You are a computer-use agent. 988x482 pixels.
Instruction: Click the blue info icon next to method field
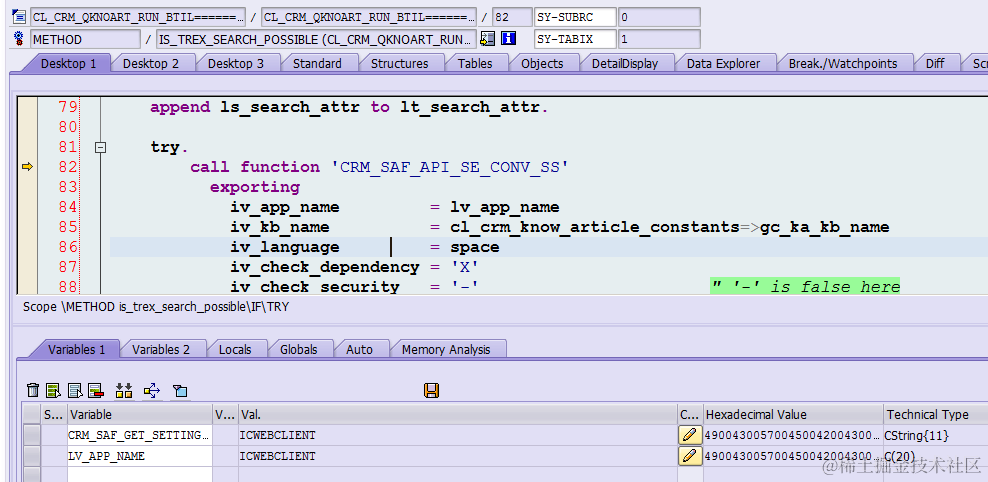508,39
